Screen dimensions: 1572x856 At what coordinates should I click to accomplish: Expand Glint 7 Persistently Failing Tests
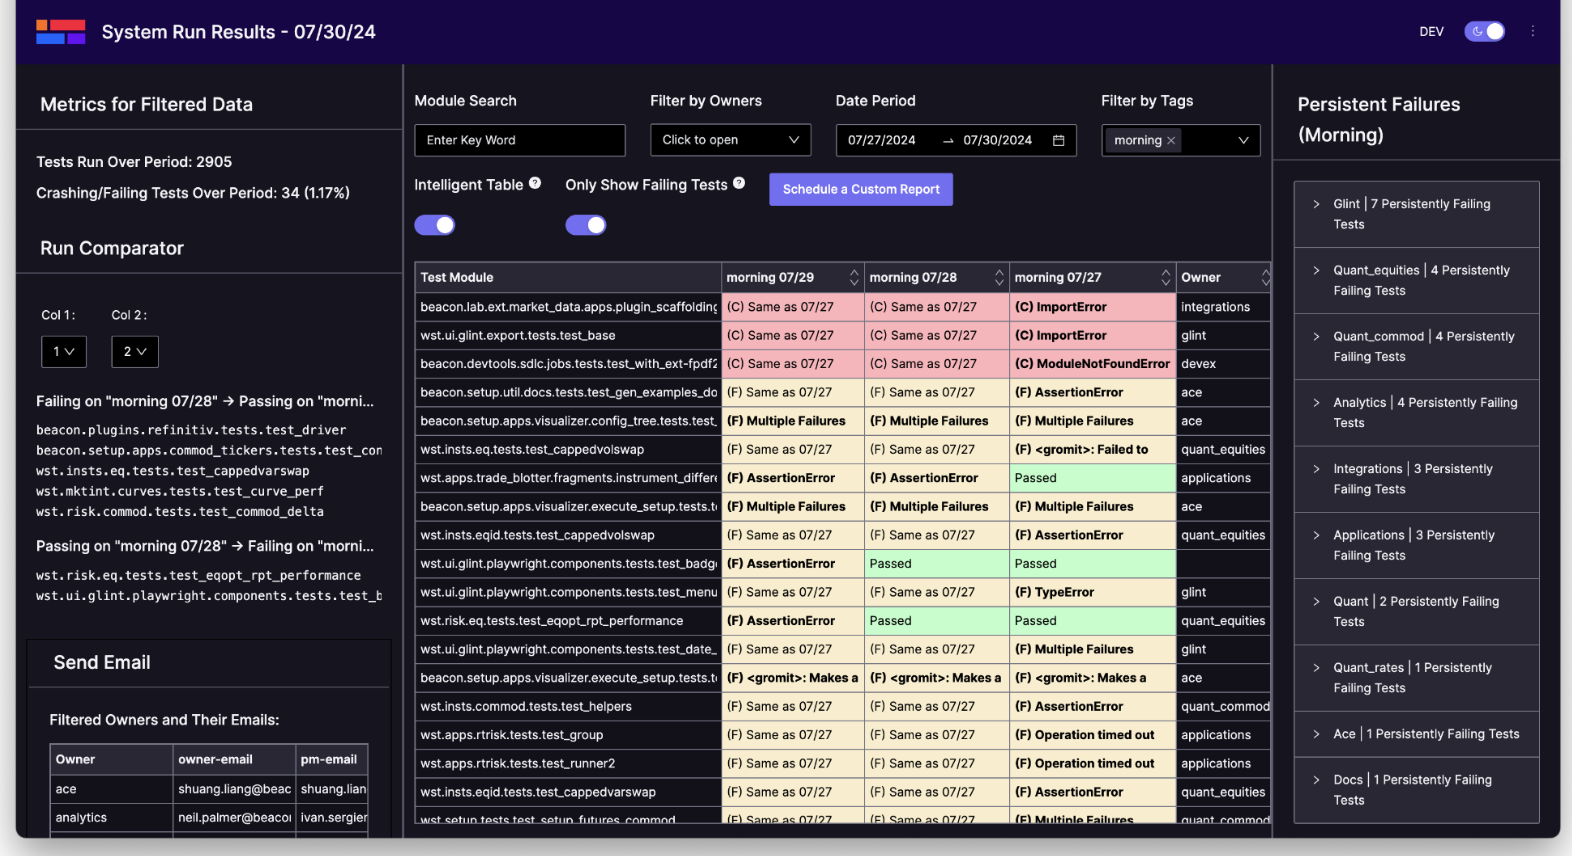tap(1416, 214)
